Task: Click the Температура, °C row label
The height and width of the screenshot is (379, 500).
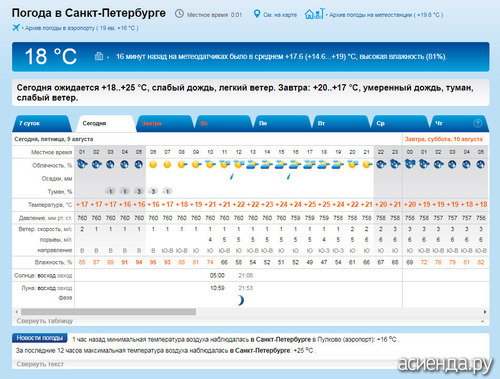Action: click(50, 205)
